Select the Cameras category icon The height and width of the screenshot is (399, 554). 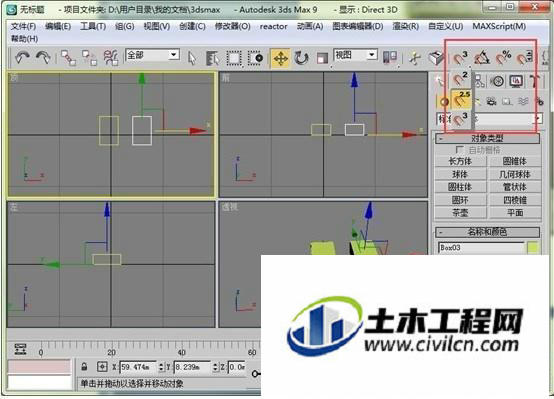coord(491,102)
